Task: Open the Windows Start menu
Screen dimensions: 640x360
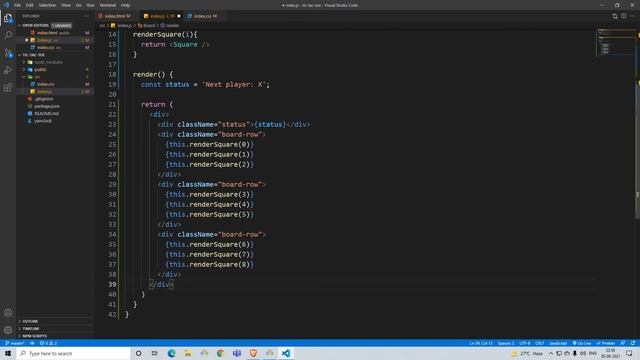Action: pos(8,353)
